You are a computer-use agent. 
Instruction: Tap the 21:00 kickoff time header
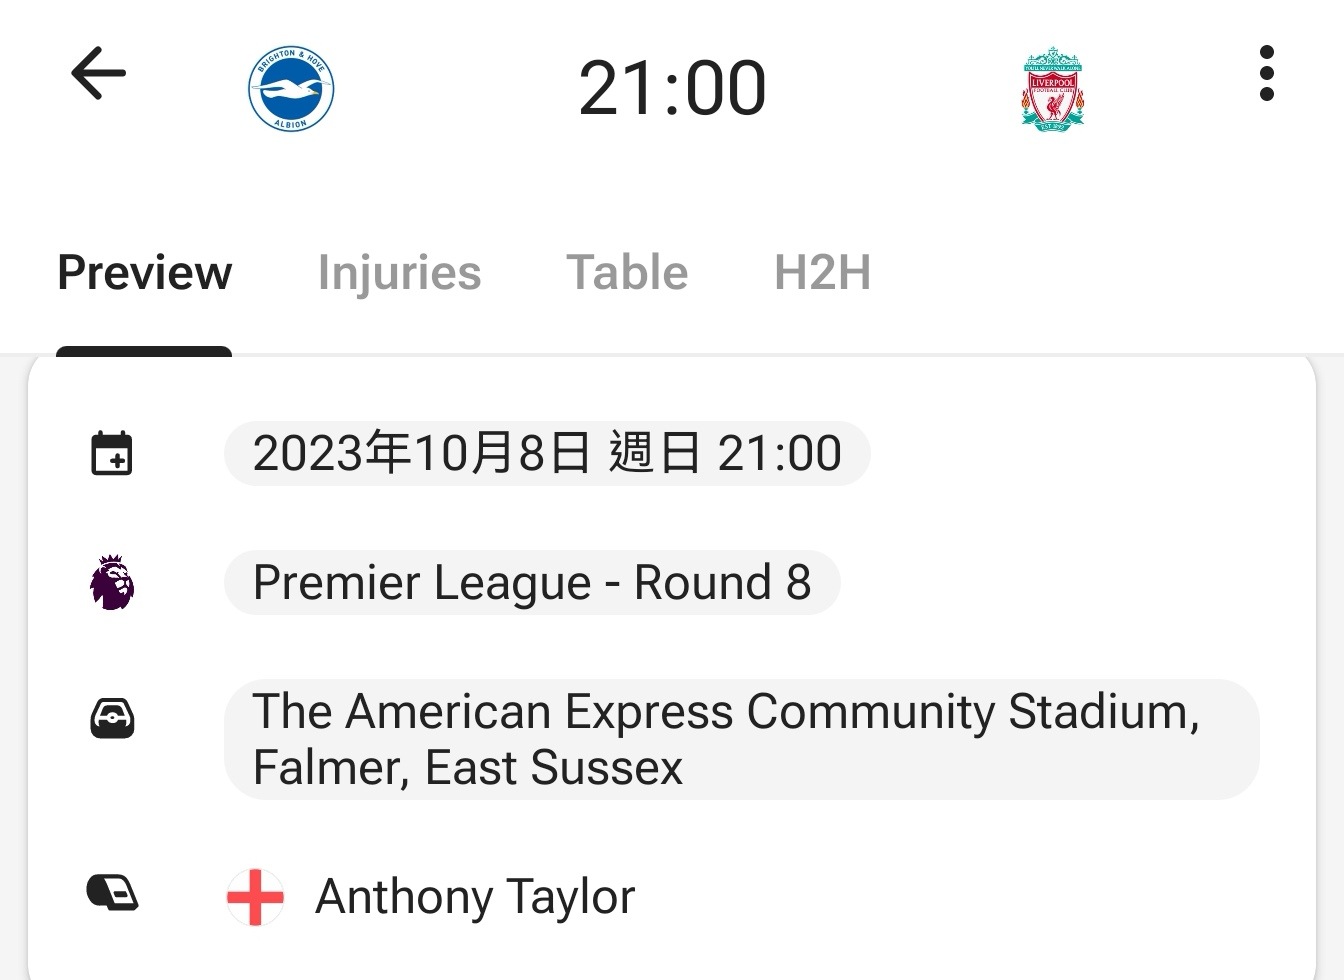click(672, 88)
